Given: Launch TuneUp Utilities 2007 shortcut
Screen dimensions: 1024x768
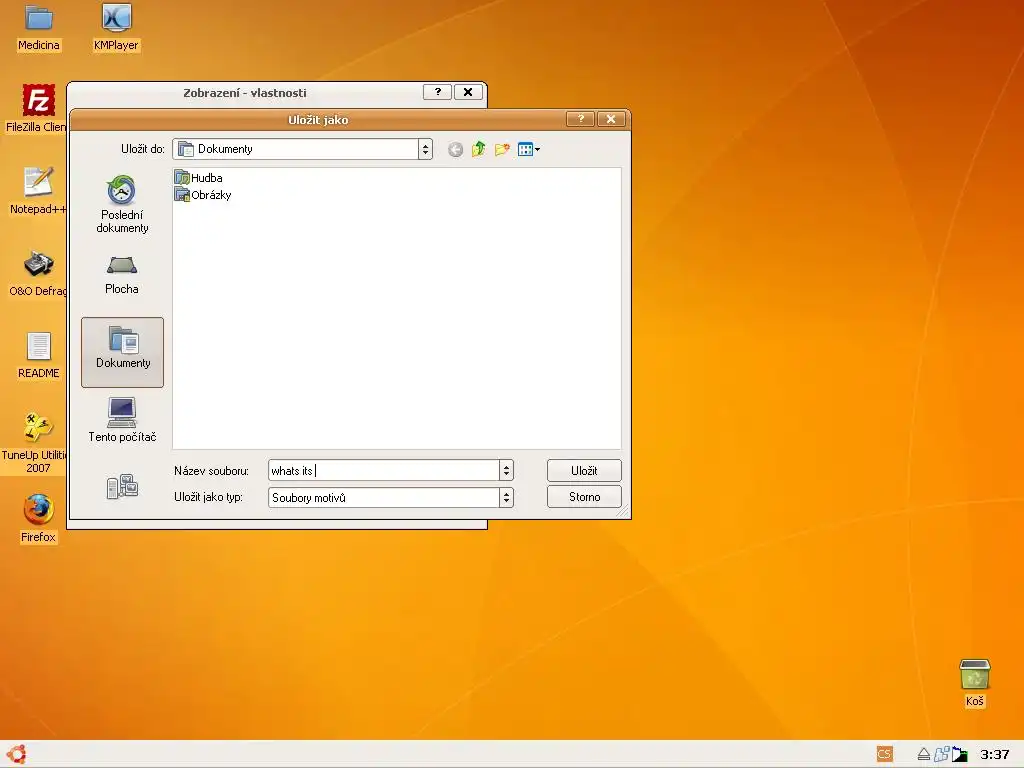Looking at the screenshot, I should (x=36, y=443).
